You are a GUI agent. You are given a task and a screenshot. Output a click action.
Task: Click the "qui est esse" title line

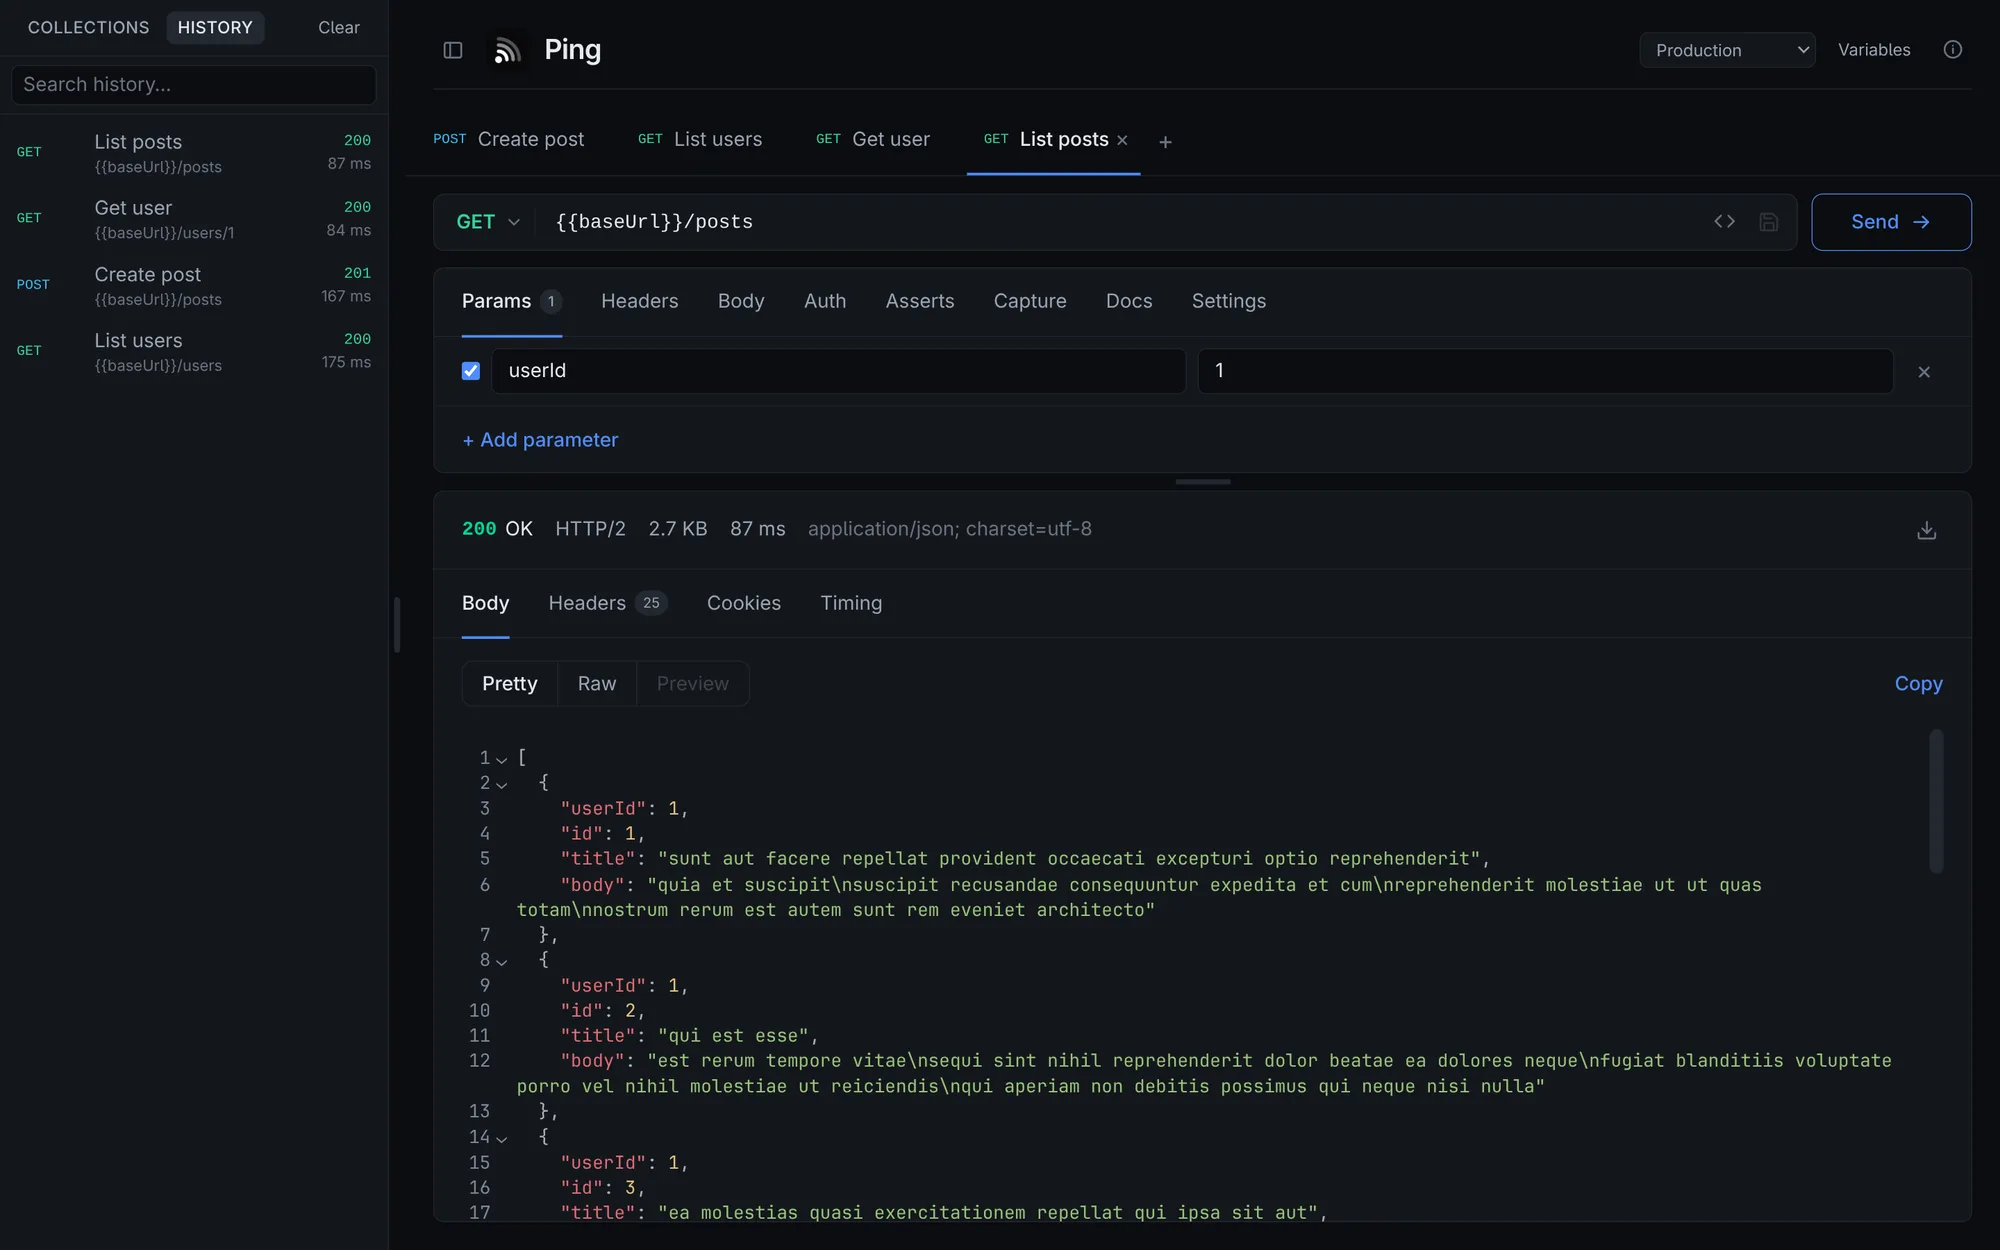point(689,1036)
